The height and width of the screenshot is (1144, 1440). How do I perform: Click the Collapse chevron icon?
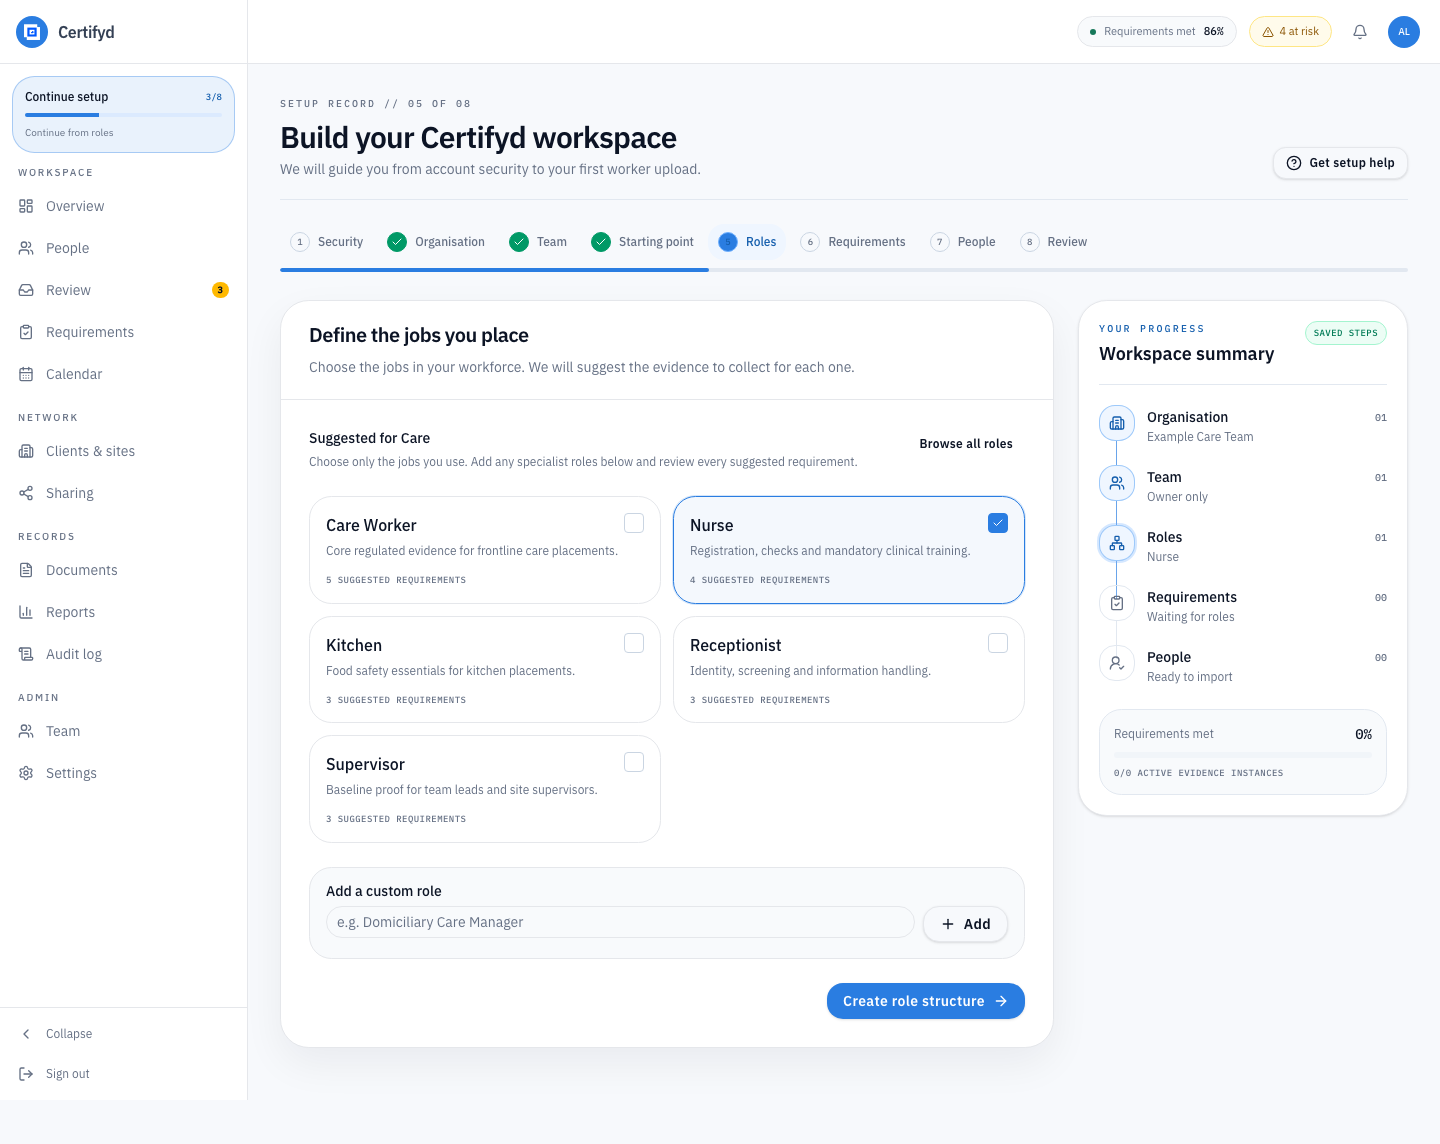click(x=26, y=1034)
